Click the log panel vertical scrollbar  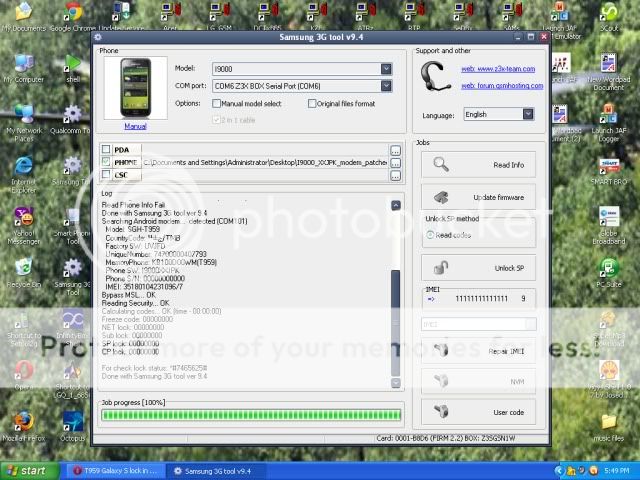395,290
